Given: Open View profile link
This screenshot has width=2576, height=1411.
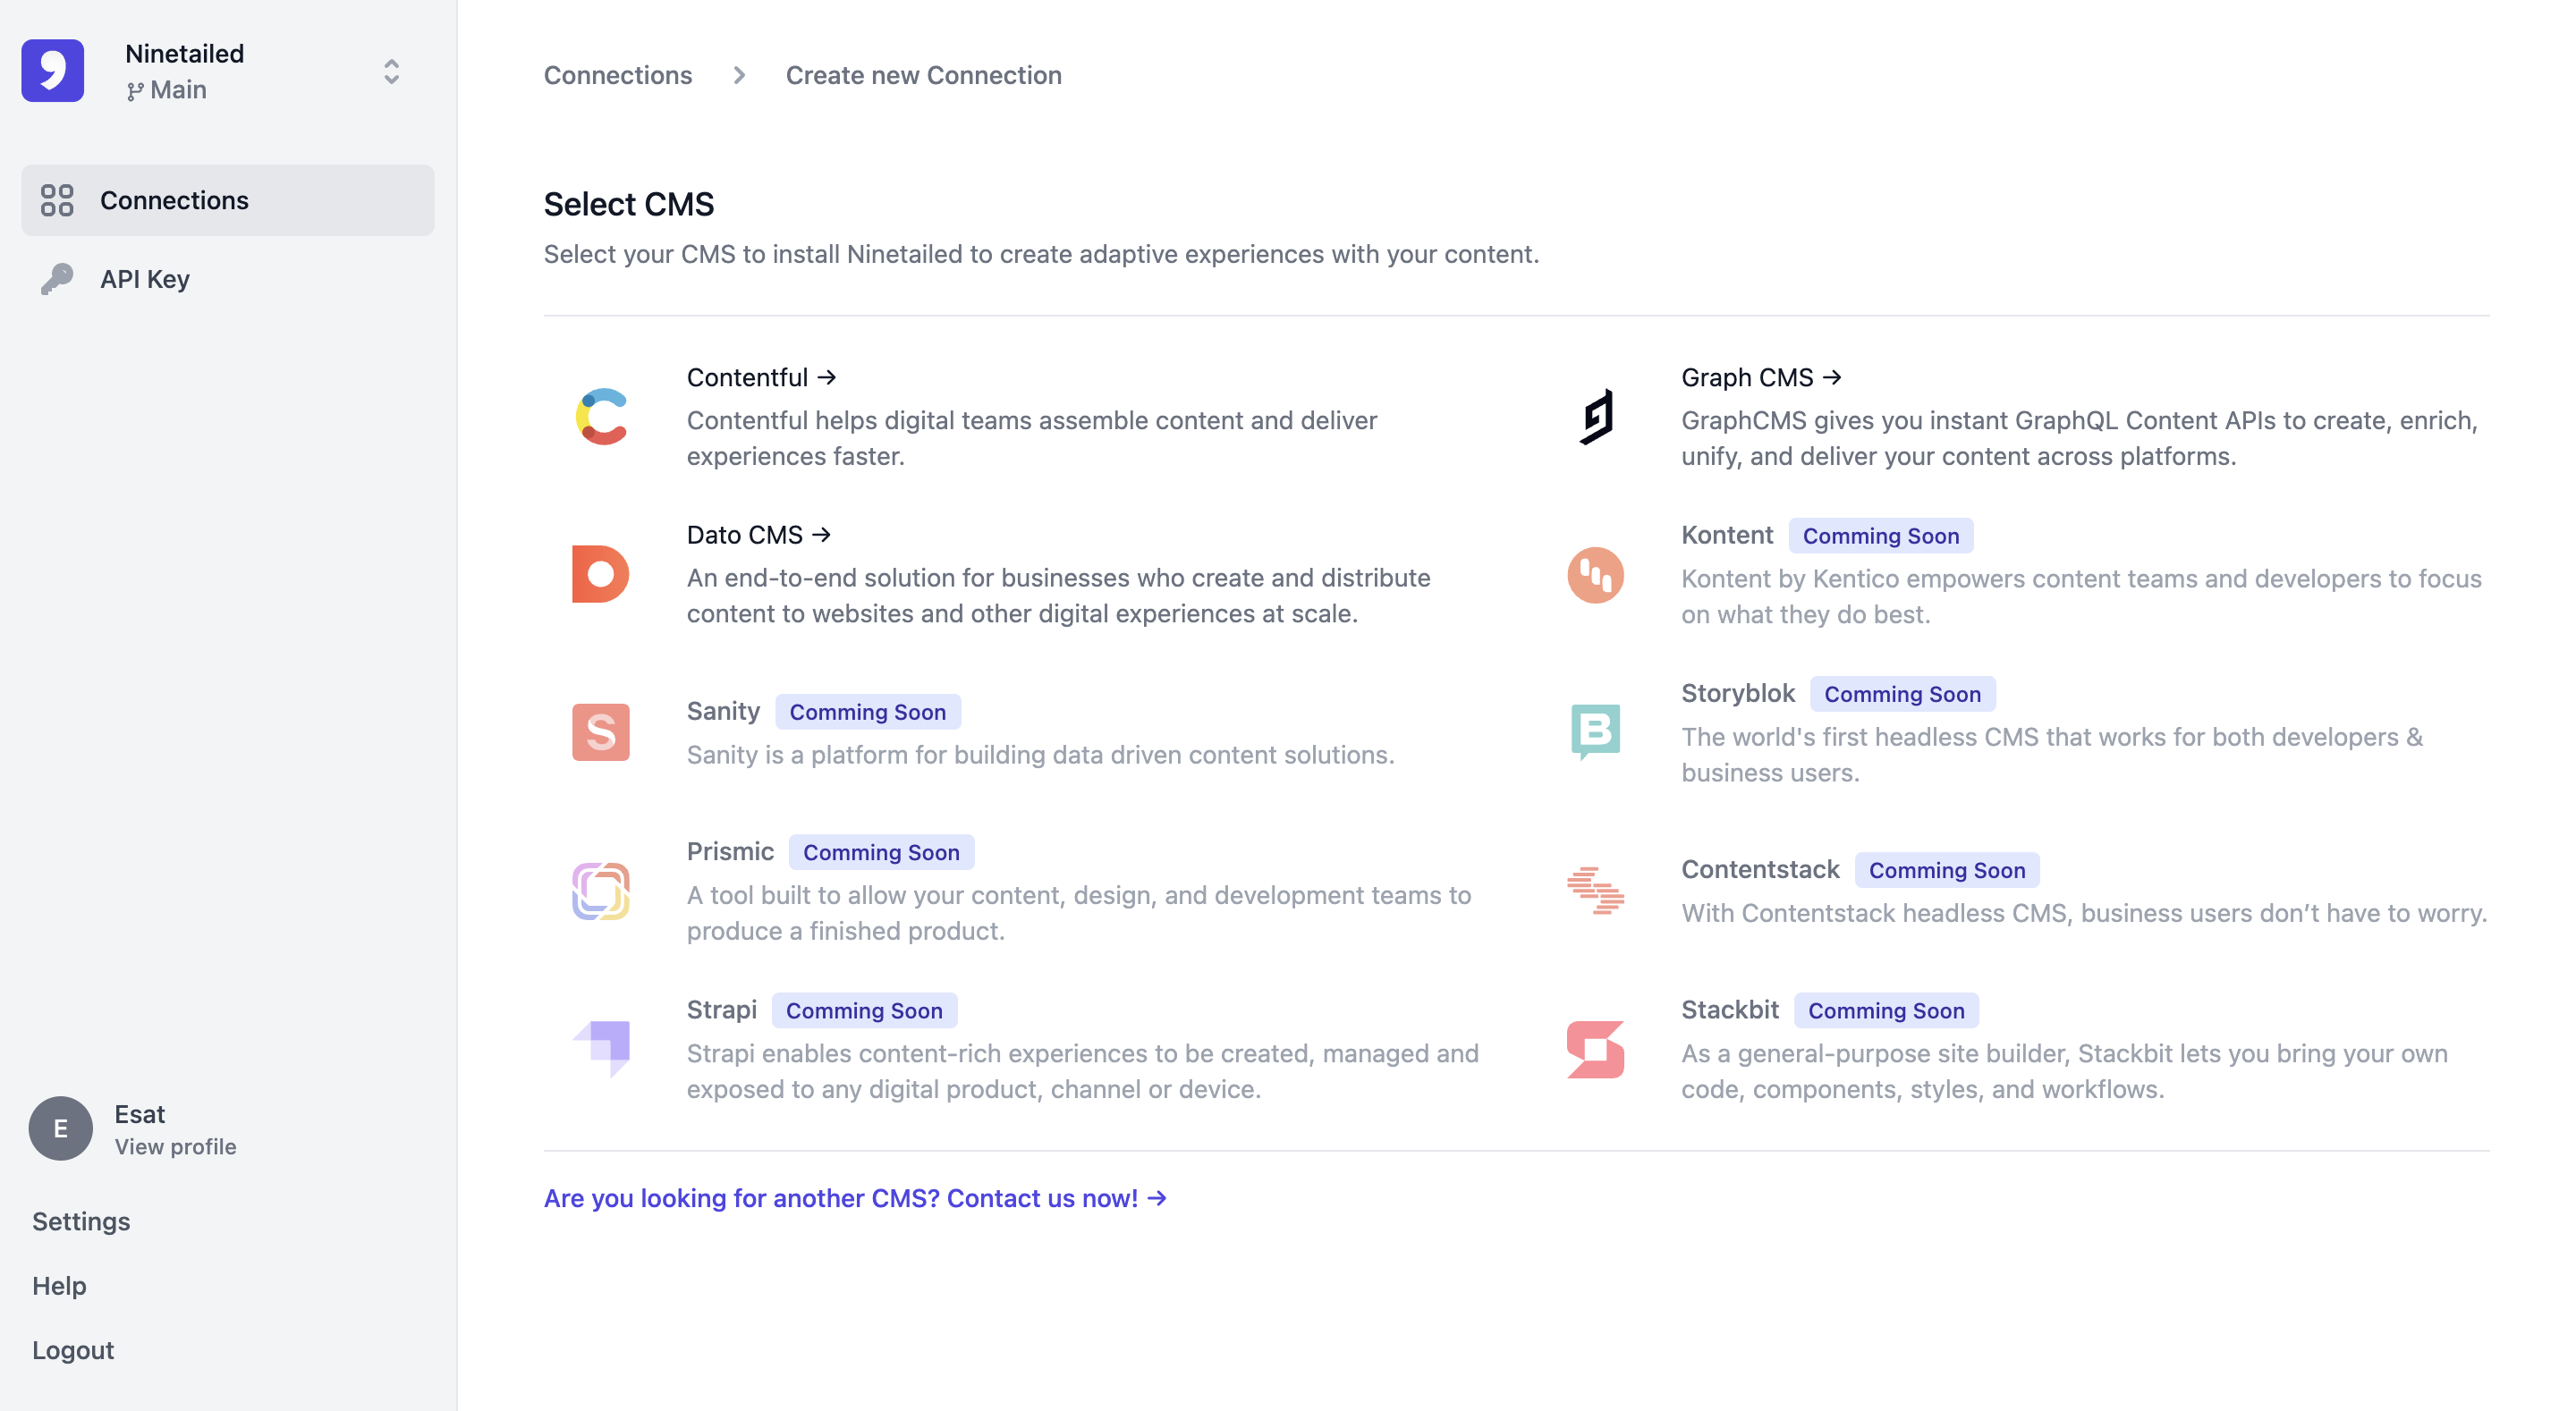Looking at the screenshot, I should tap(175, 1147).
